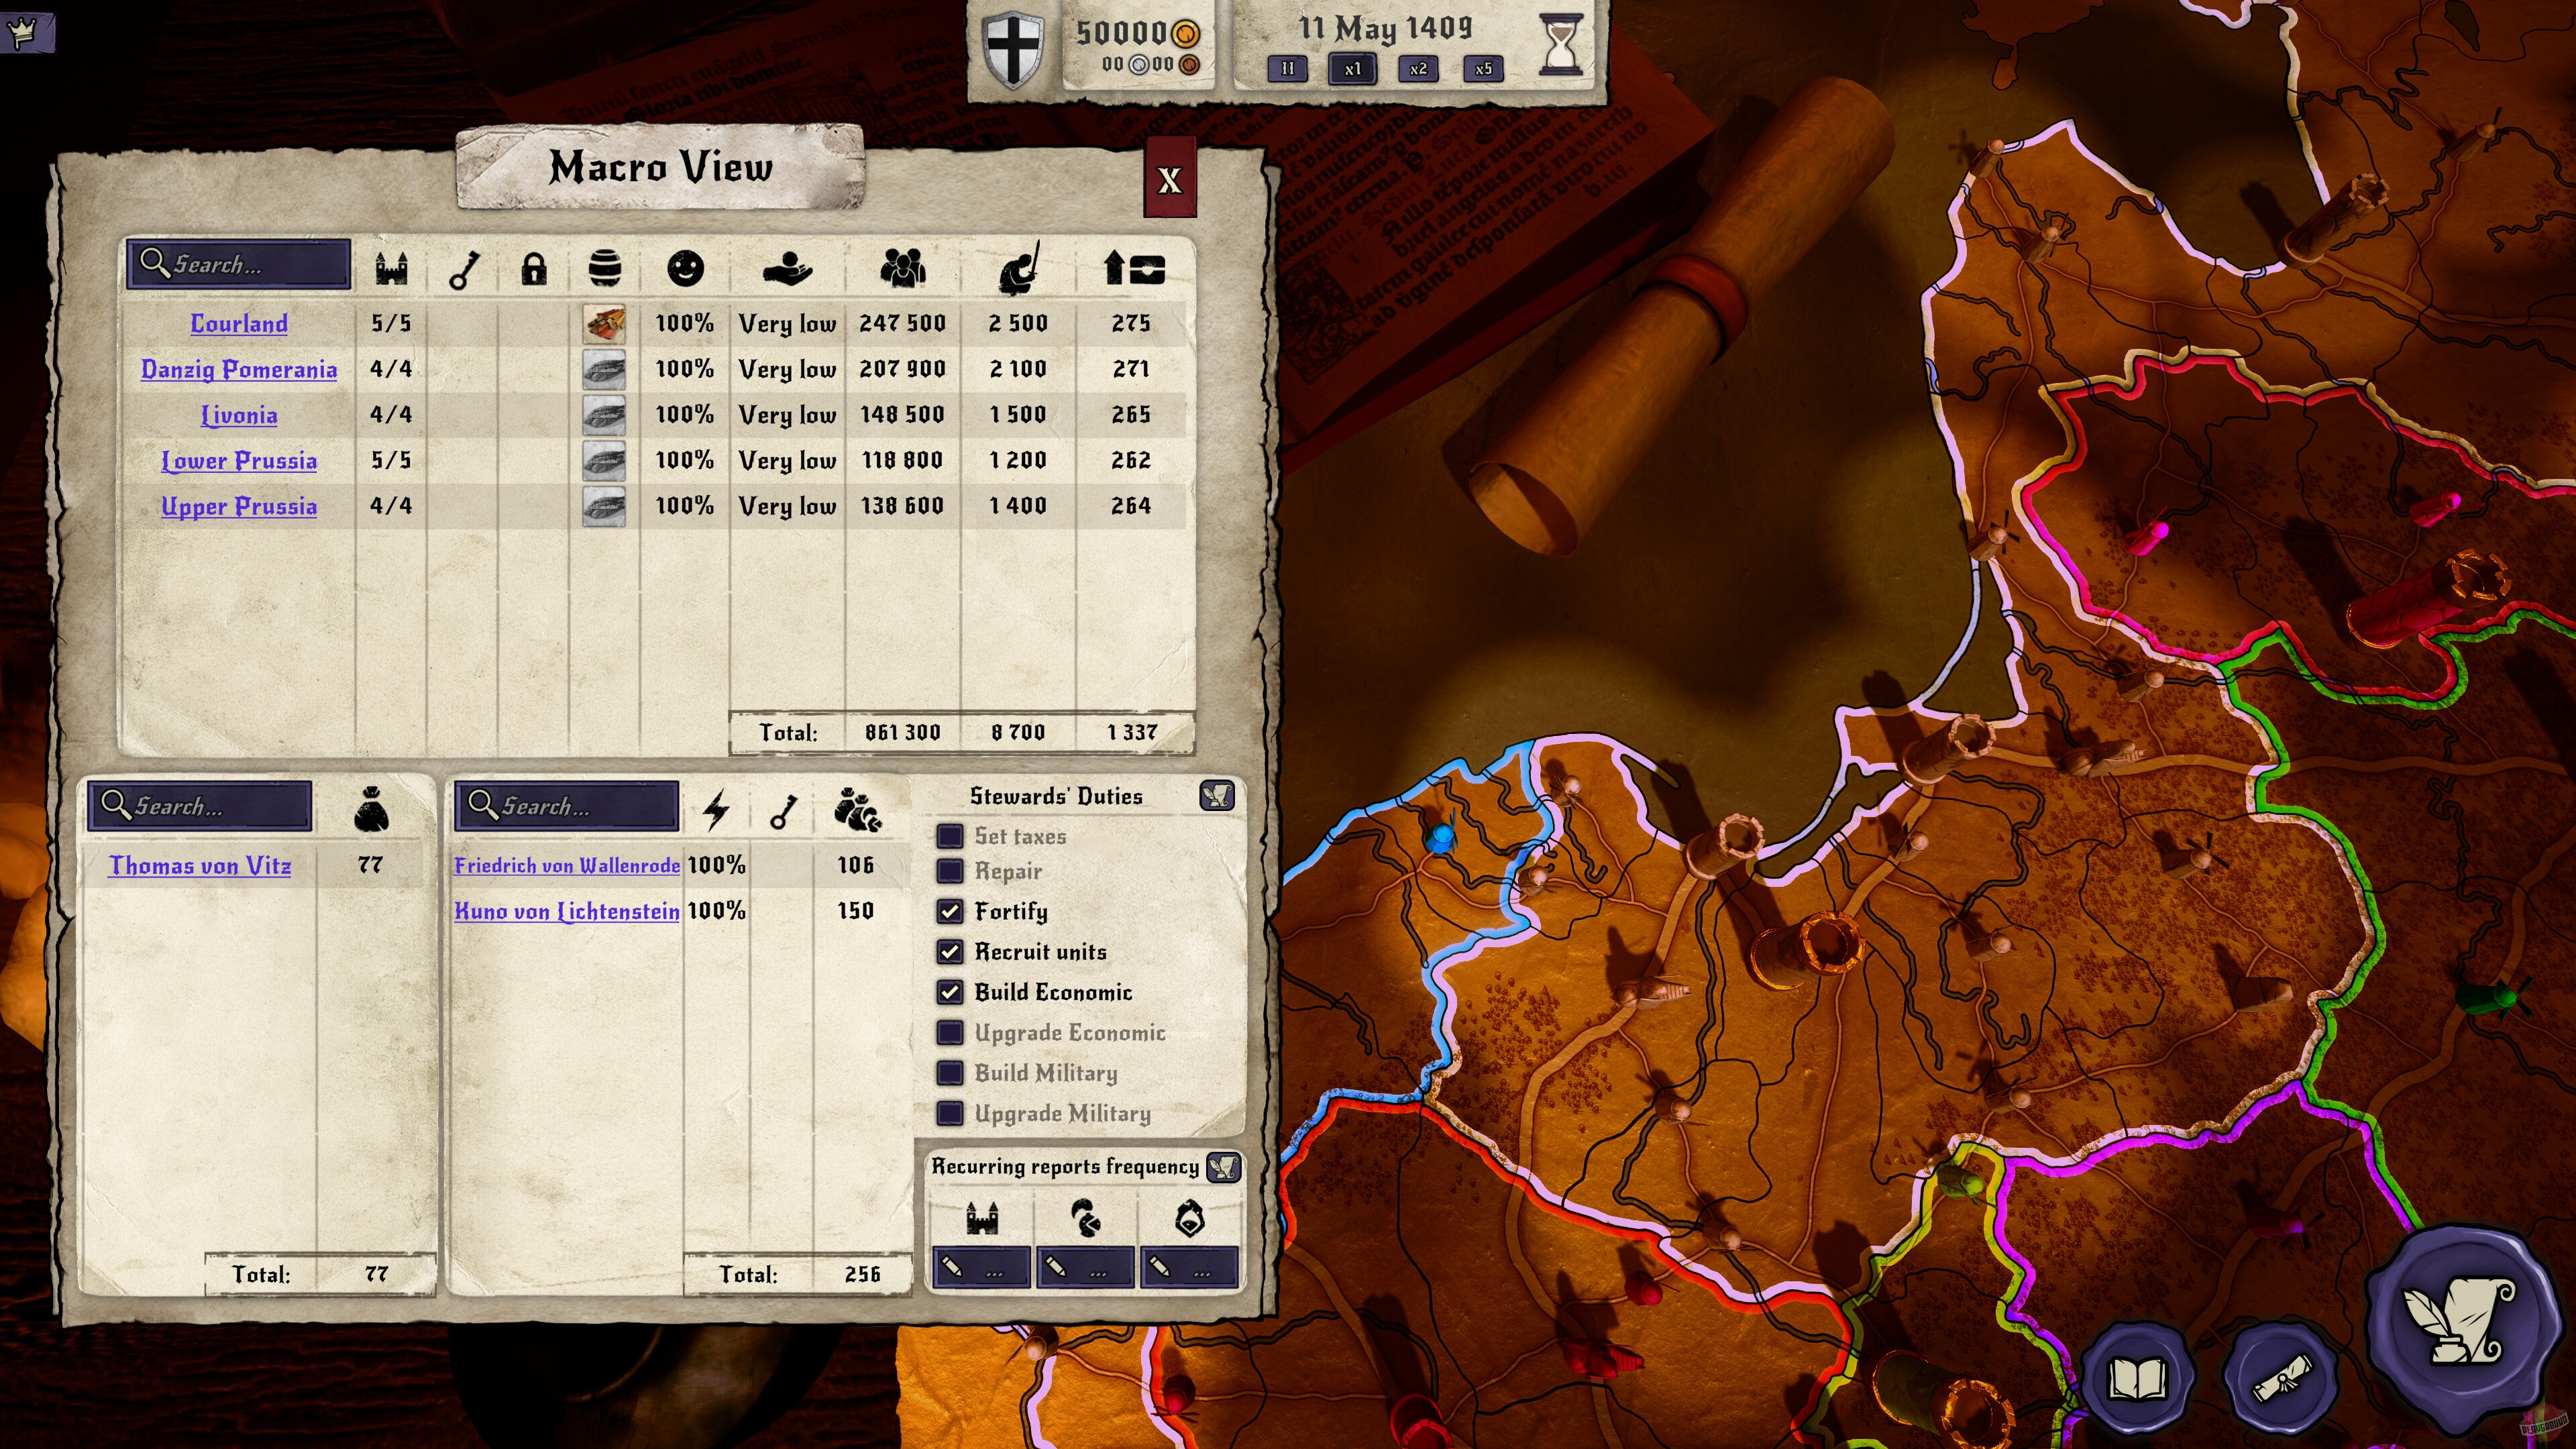Click the barrel resource column header
This screenshot has width=2576, height=1449.
pyautogui.click(x=604, y=268)
